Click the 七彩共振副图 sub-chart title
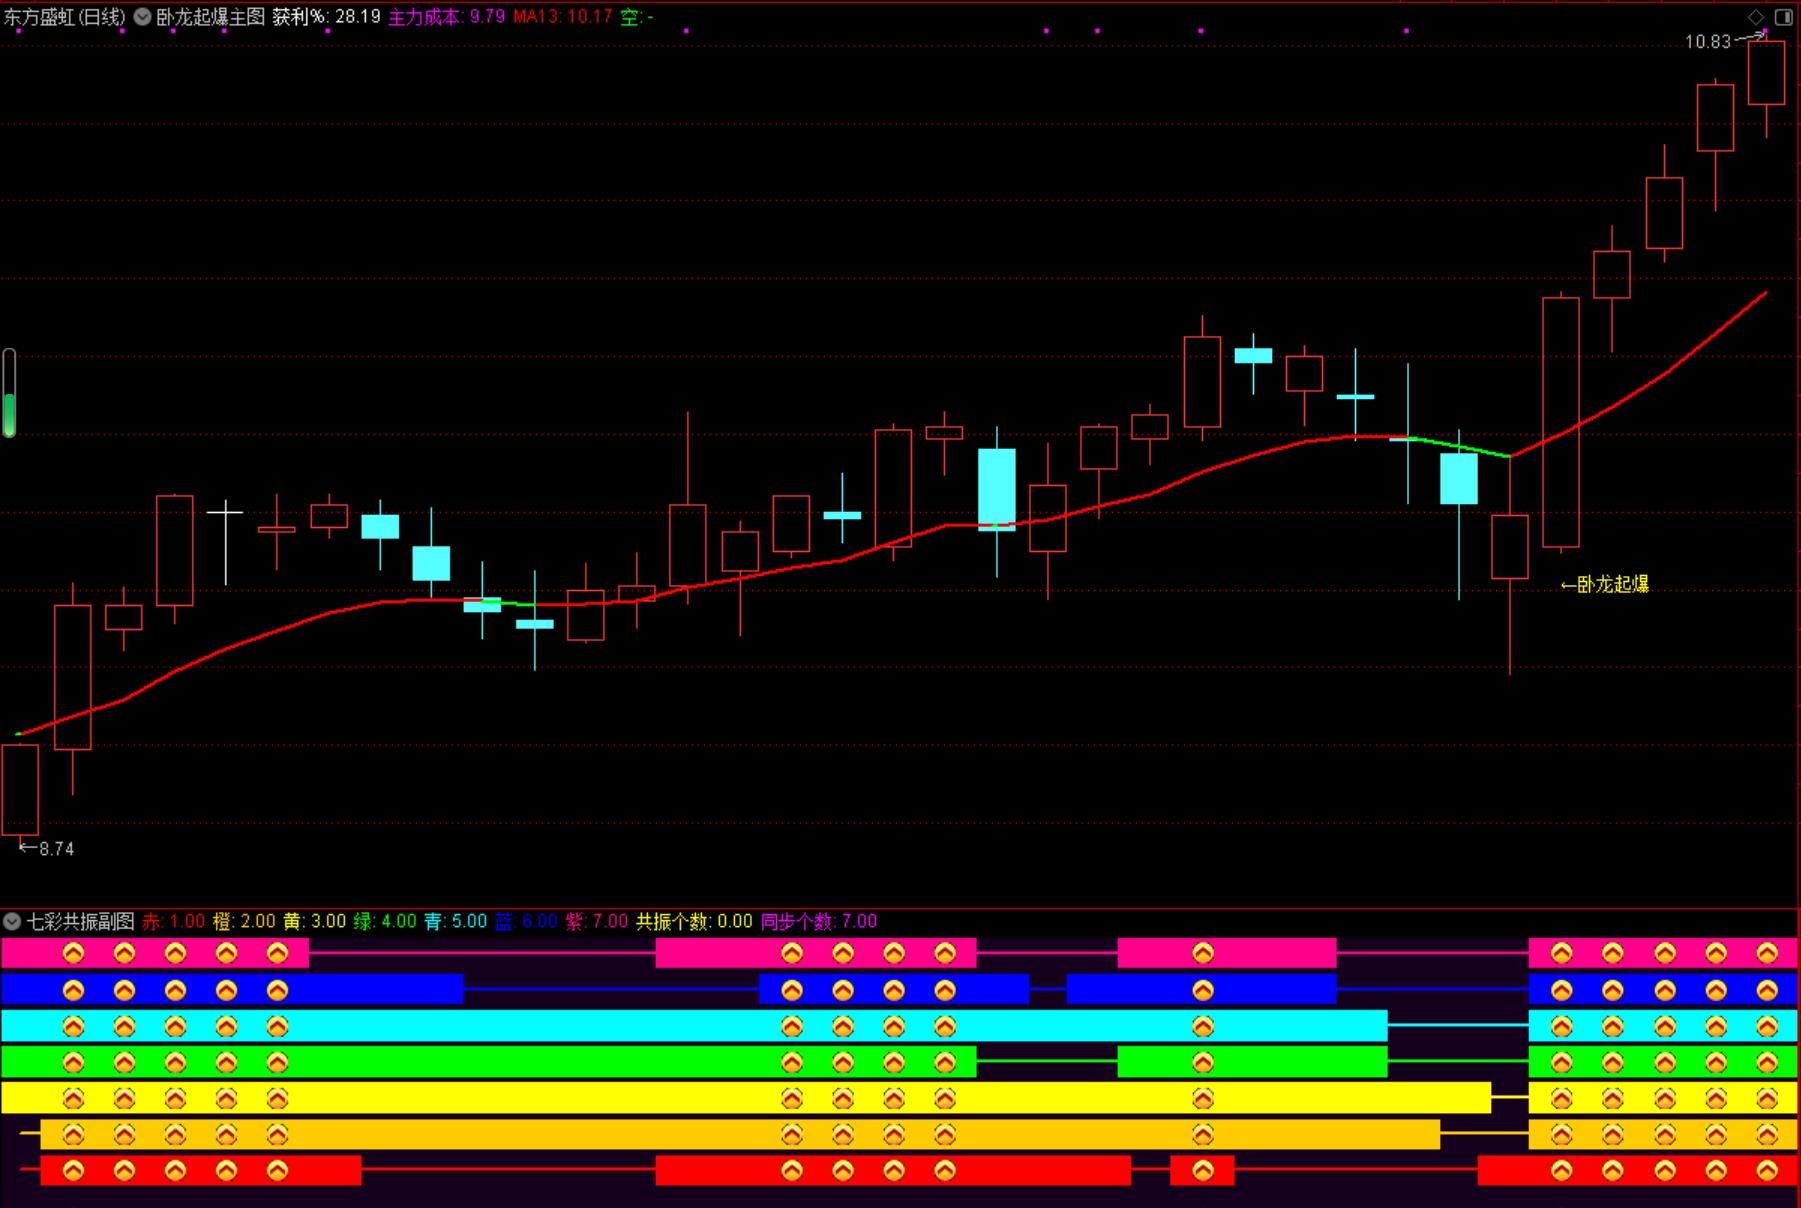The image size is (1801, 1208). click(x=80, y=921)
